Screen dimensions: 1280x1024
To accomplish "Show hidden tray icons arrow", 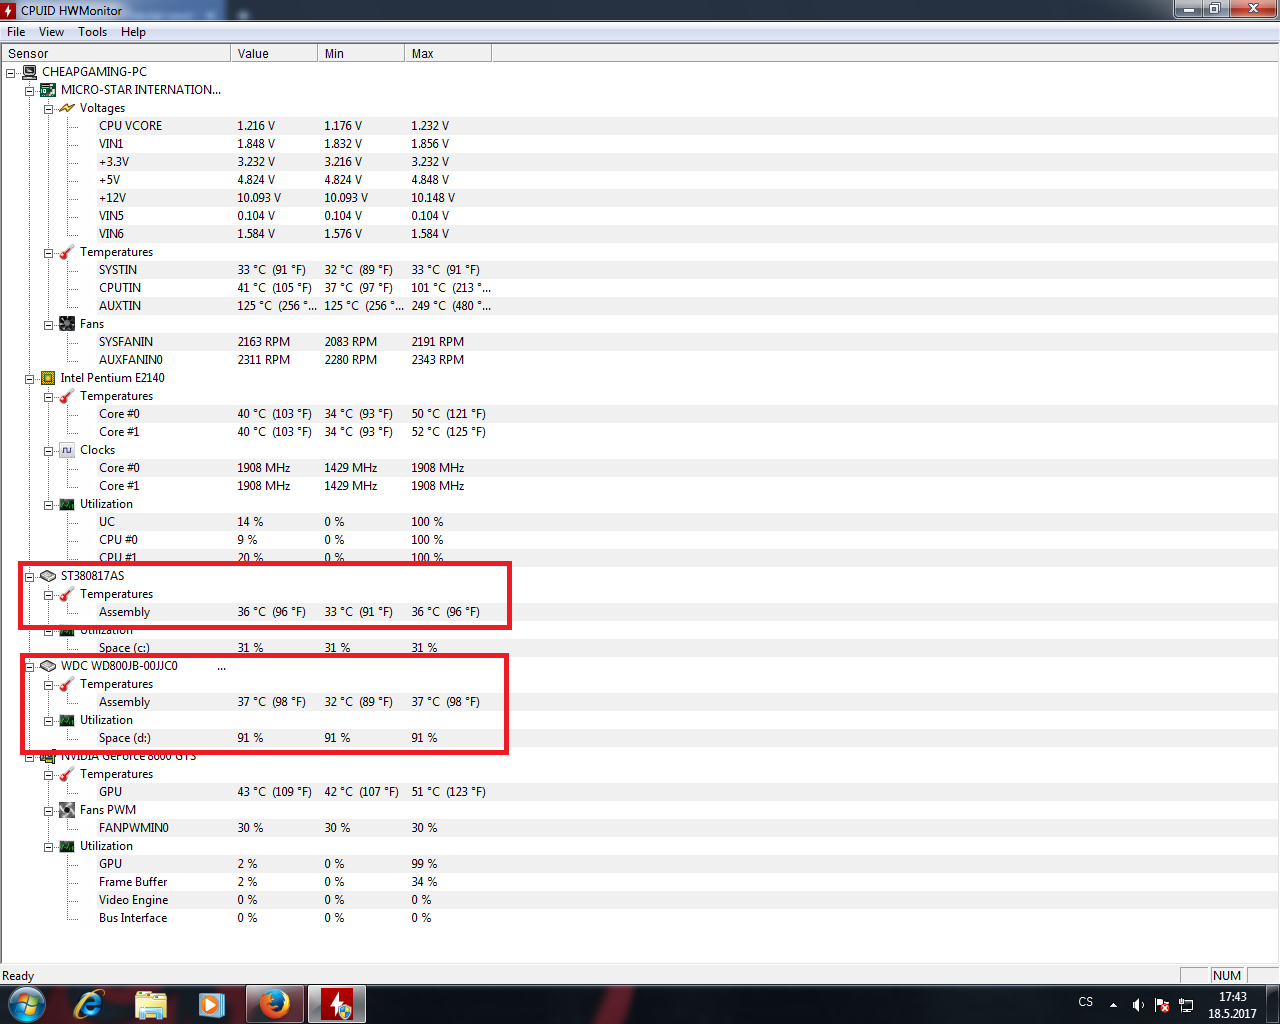I will coord(1113,1004).
